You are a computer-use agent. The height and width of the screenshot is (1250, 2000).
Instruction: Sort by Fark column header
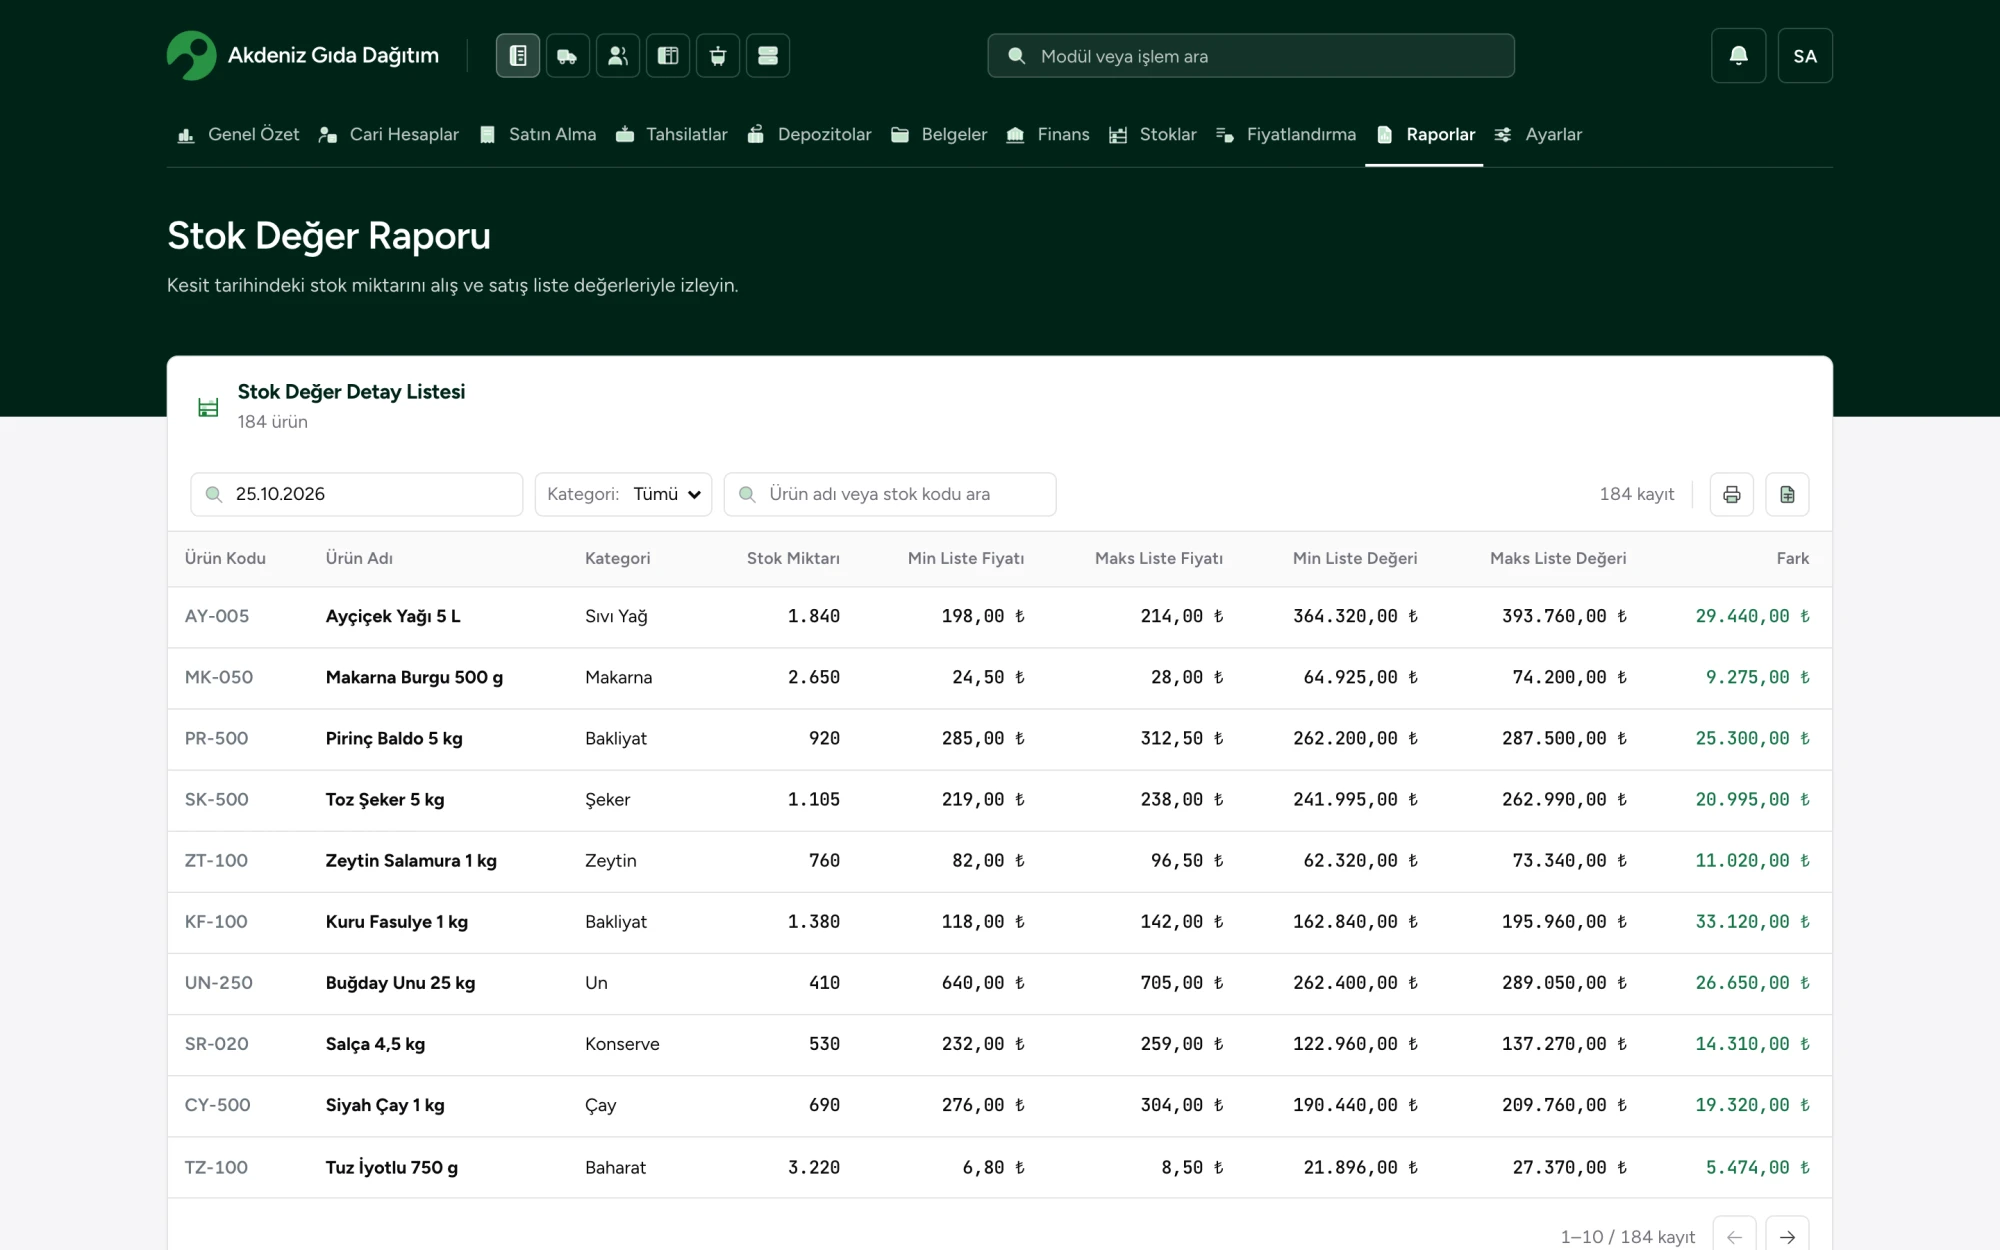[x=1793, y=558]
